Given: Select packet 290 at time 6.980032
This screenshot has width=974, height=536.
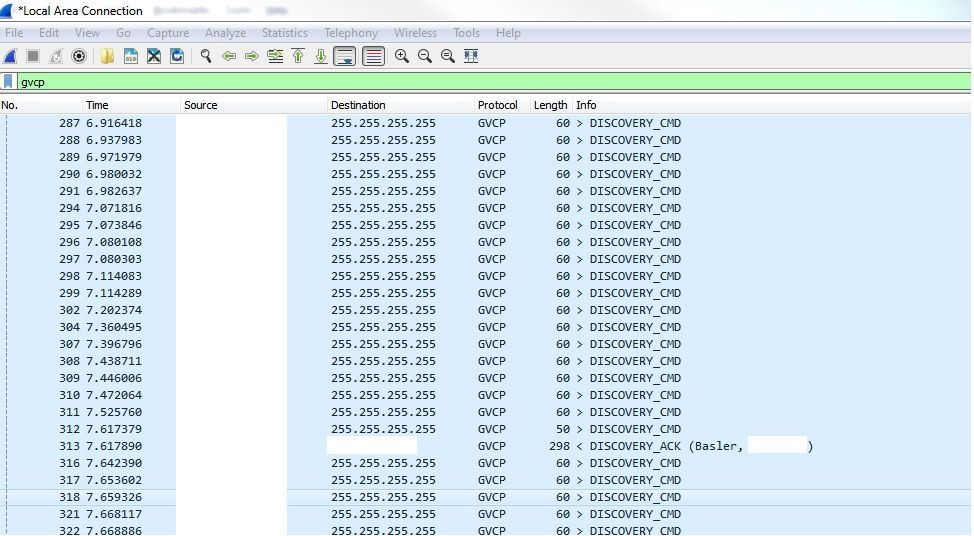Looking at the screenshot, I should pyautogui.click(x=485, y=174).
